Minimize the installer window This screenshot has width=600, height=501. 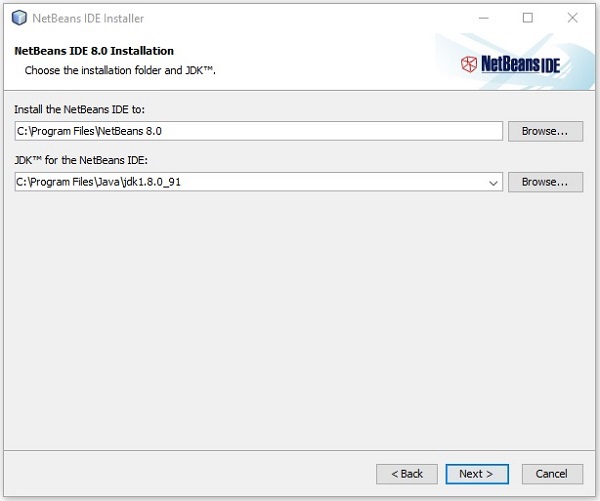[x=483, y=18]
